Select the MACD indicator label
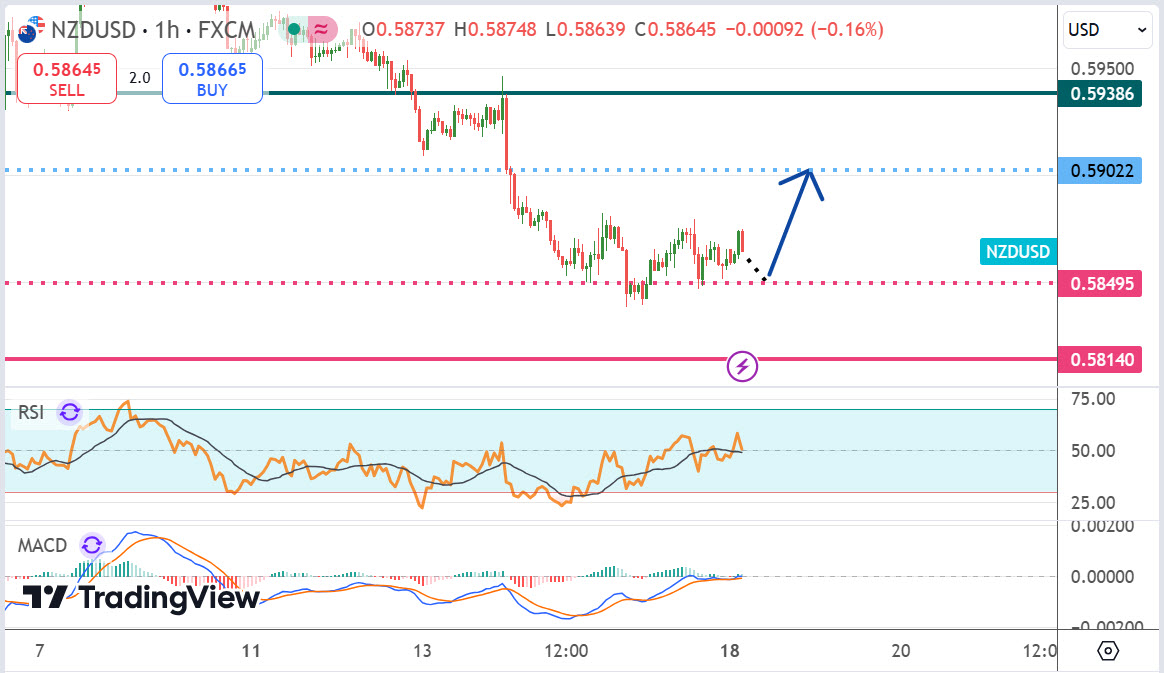The image size is (1164, 673). (43, 545)
